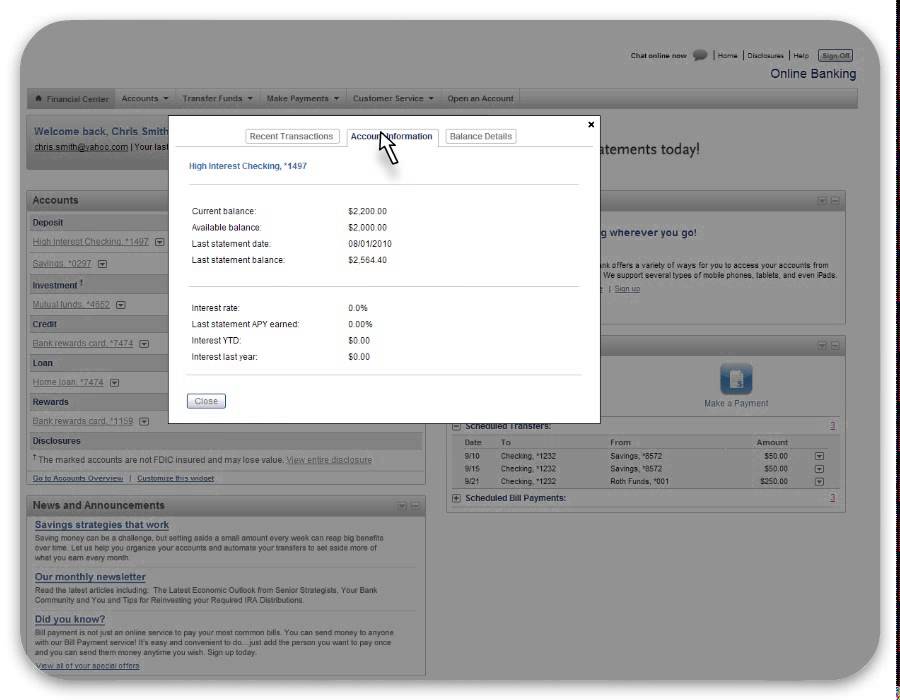Open dropdown icon next to Savings *0297
Viewport: 900px width, 700px height.
(x=102, y=264)
